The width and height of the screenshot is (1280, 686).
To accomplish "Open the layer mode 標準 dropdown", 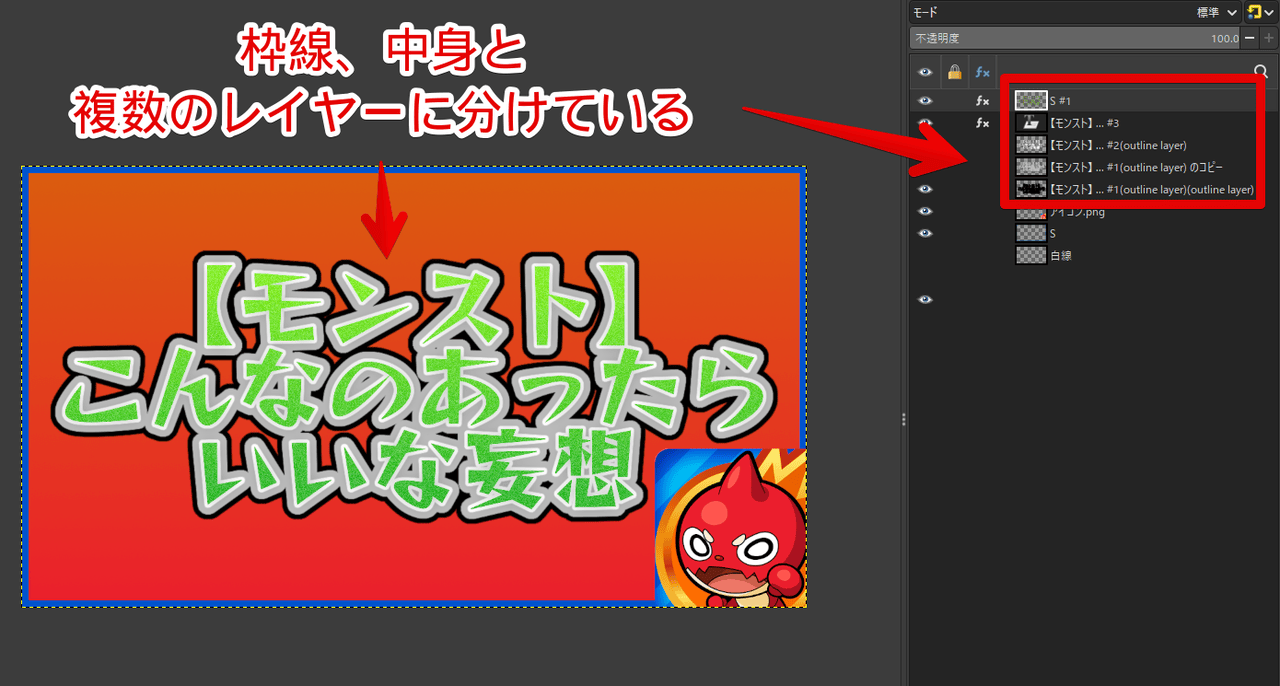I will [1216, 12].
